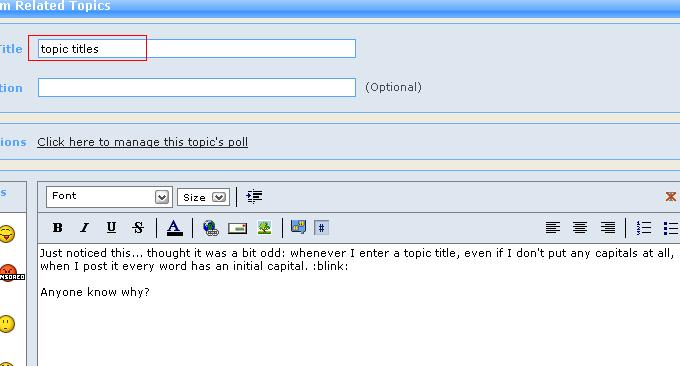Align text right

click(608, 228)
